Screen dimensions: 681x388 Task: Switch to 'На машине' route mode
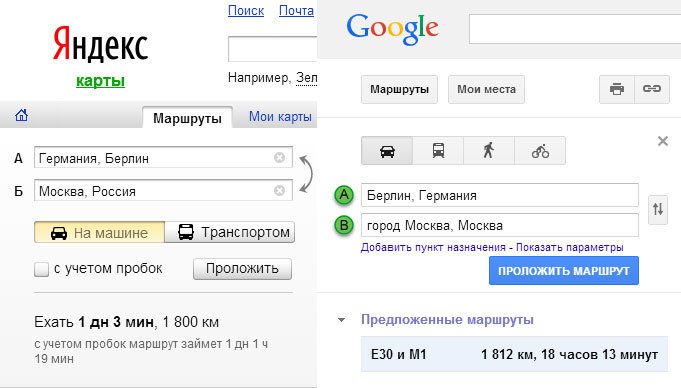(99, 232)
